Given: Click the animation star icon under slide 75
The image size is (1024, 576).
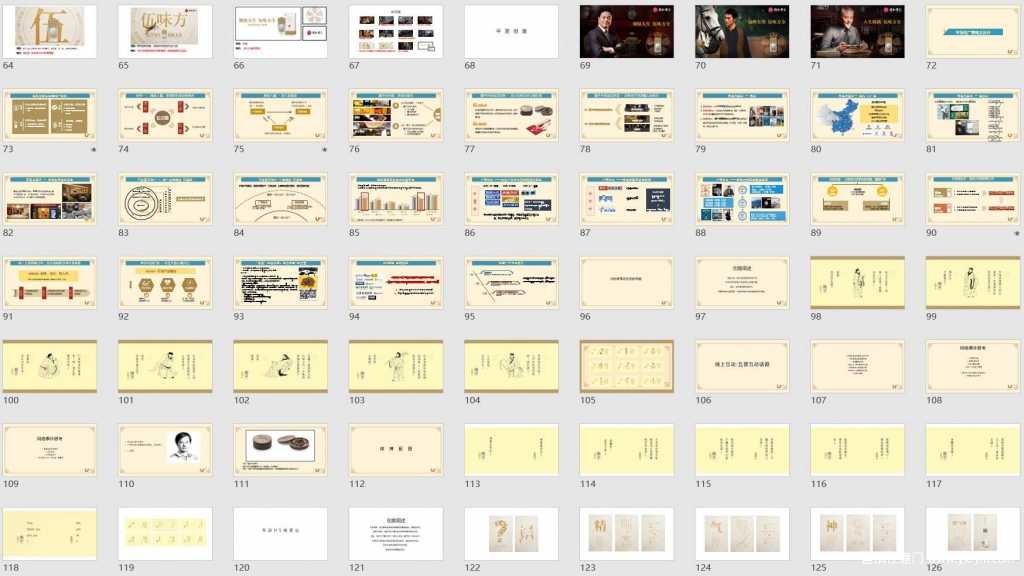Looking at the screenshot, I should tap(325, 150).
